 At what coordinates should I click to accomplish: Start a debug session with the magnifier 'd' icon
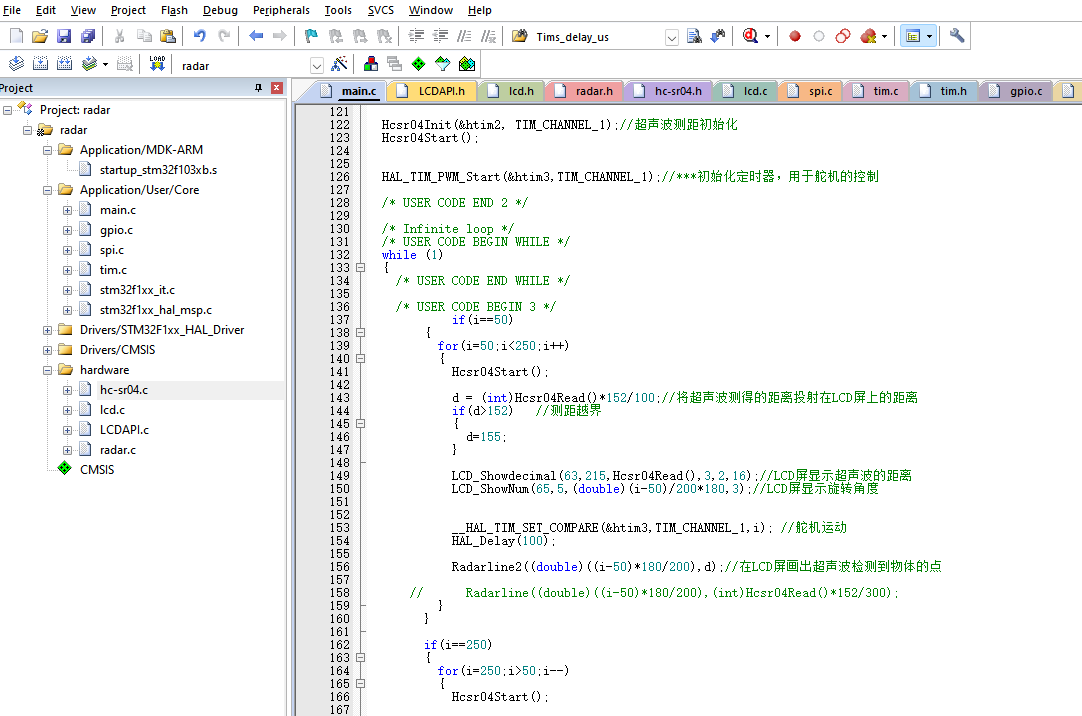[750, 36]
